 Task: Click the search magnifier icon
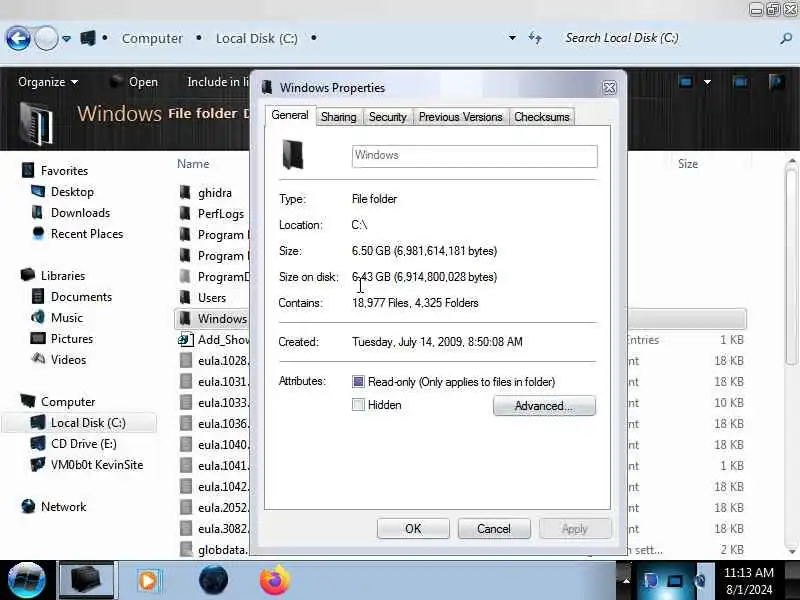pos(786,38)
